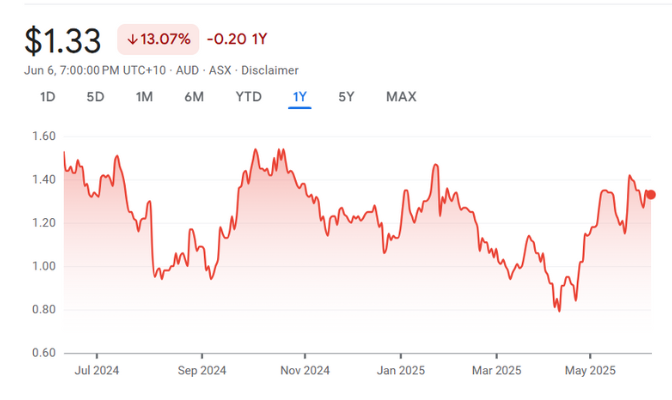This screenshot has height=400, width=672.
Task: Switch to the 1D time range
Action: tap(47, 97)
